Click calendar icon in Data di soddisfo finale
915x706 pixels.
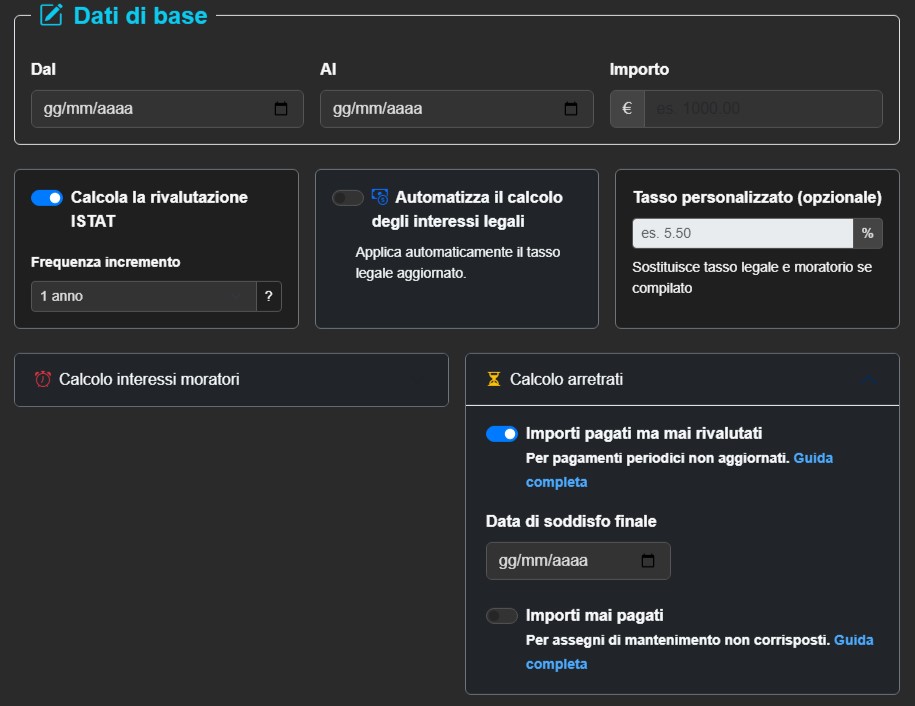click(x=648, y=561)
